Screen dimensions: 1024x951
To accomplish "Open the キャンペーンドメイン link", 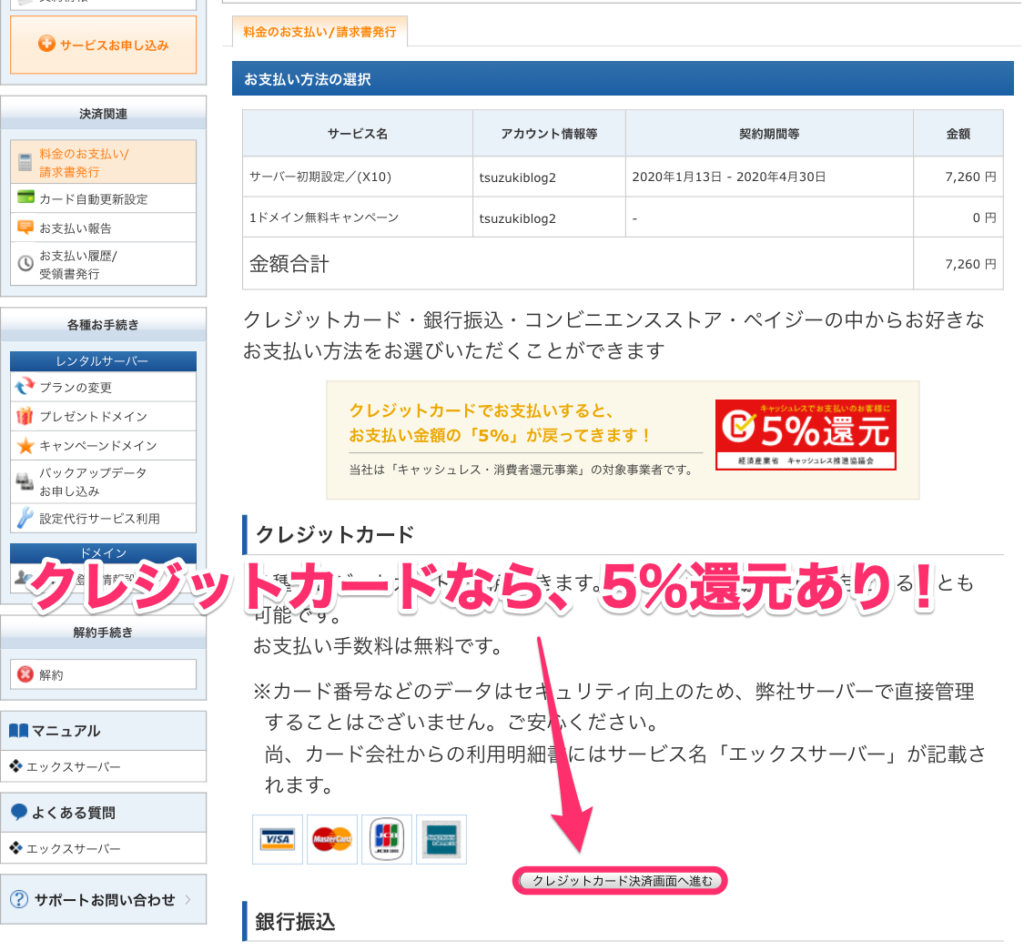I will (103, 445).
